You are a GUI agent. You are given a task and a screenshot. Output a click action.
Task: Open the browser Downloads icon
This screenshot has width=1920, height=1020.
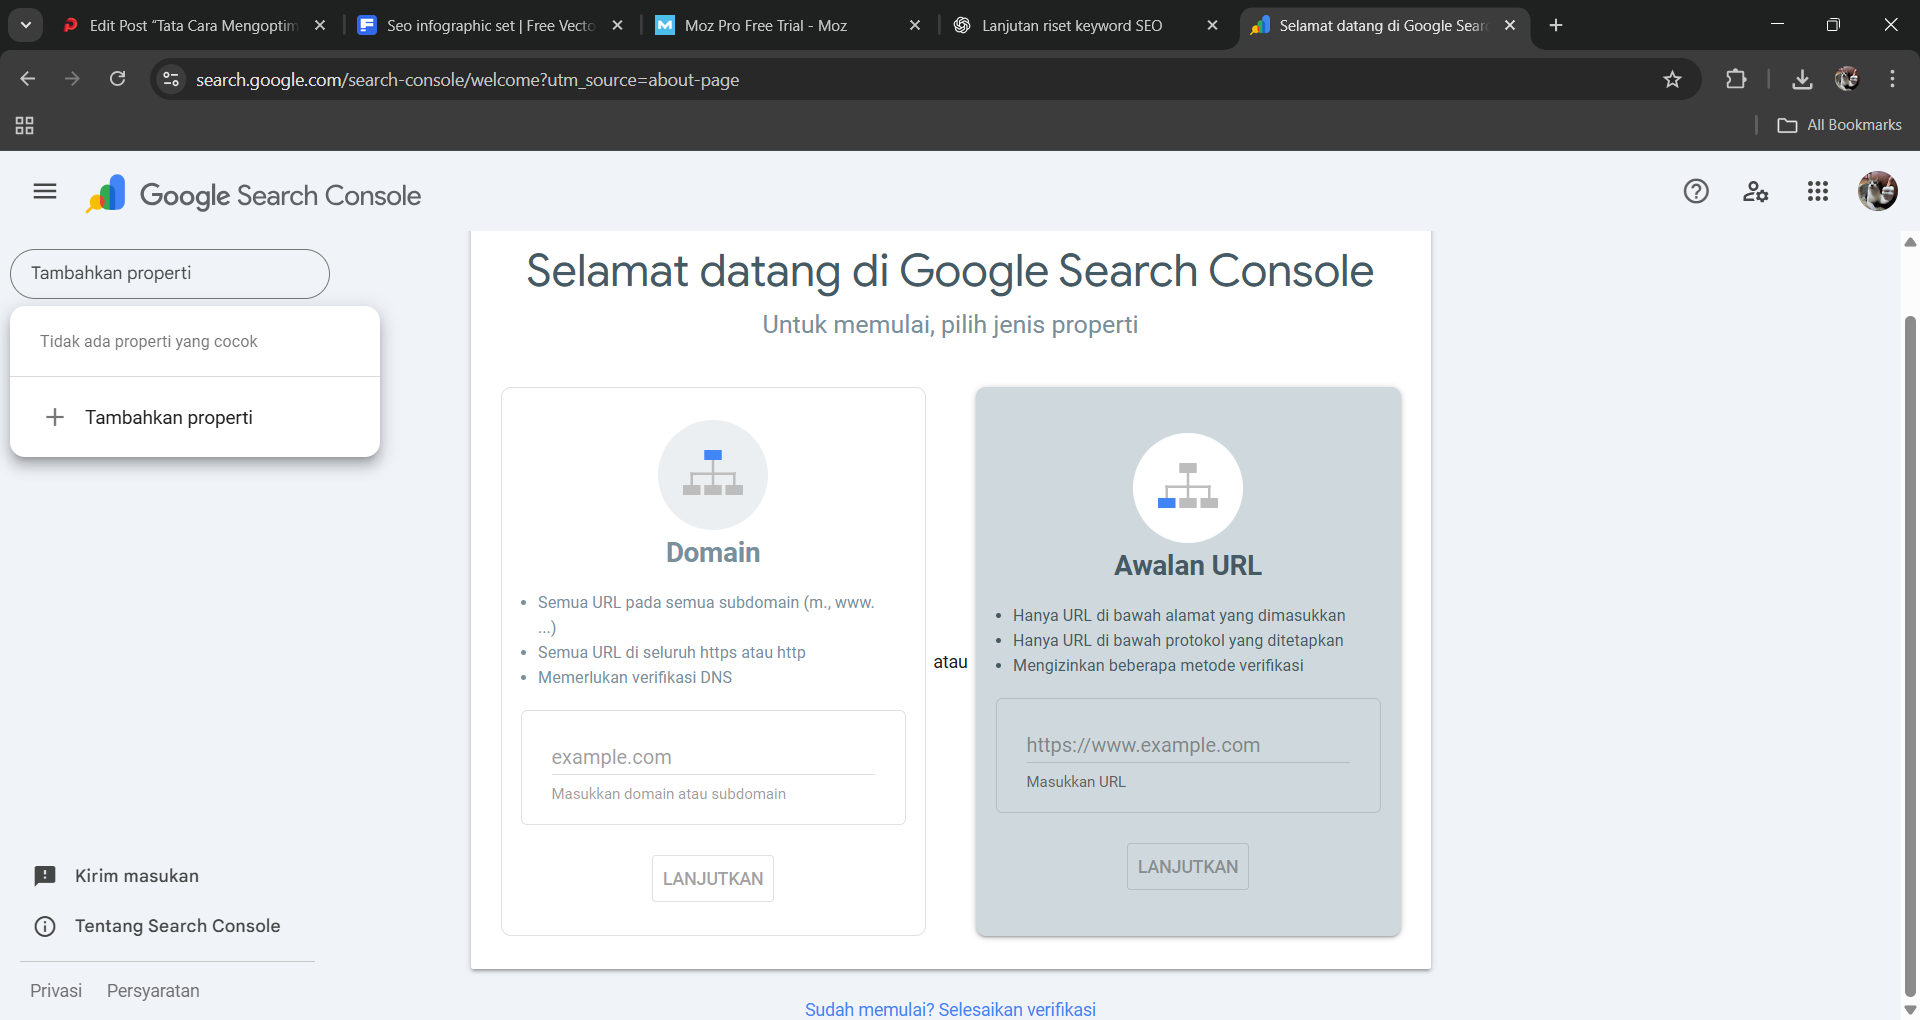(x=1802, y=79)
